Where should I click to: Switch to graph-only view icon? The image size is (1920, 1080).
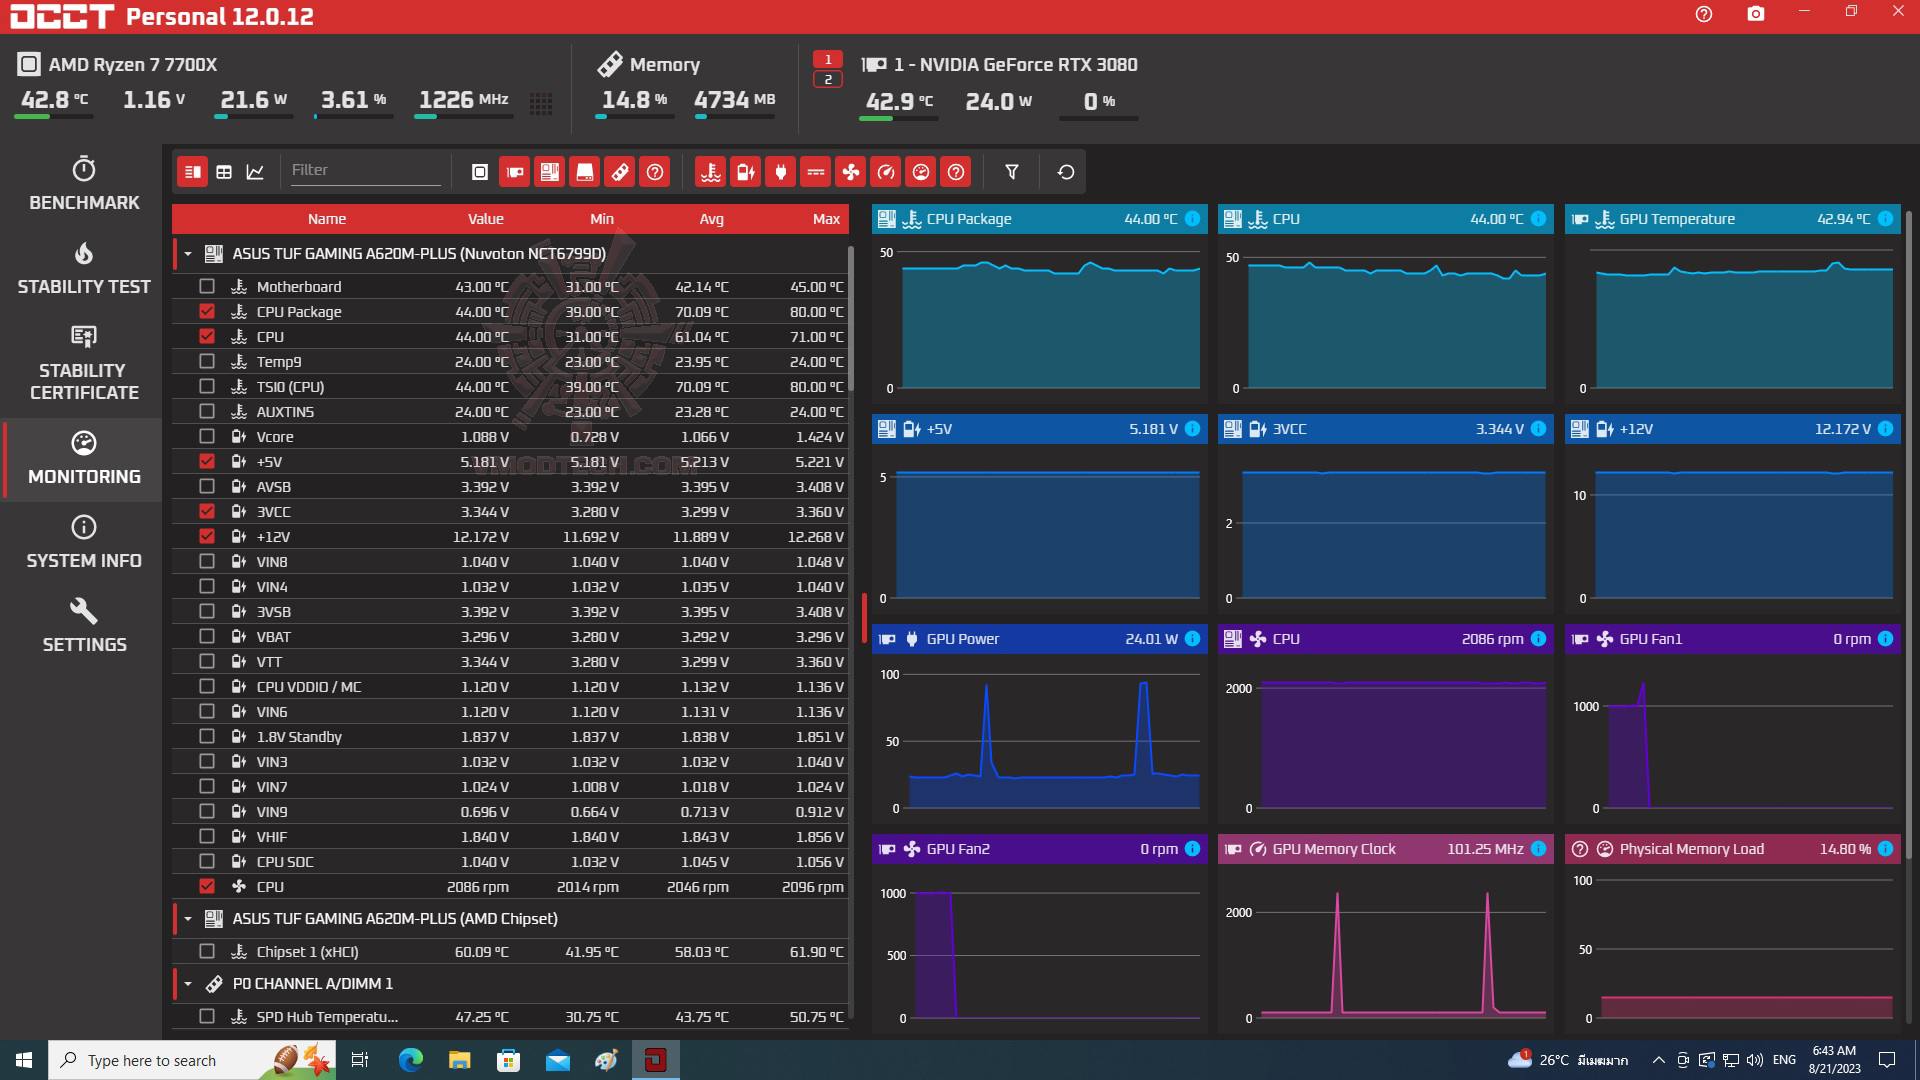coord(255,172)
